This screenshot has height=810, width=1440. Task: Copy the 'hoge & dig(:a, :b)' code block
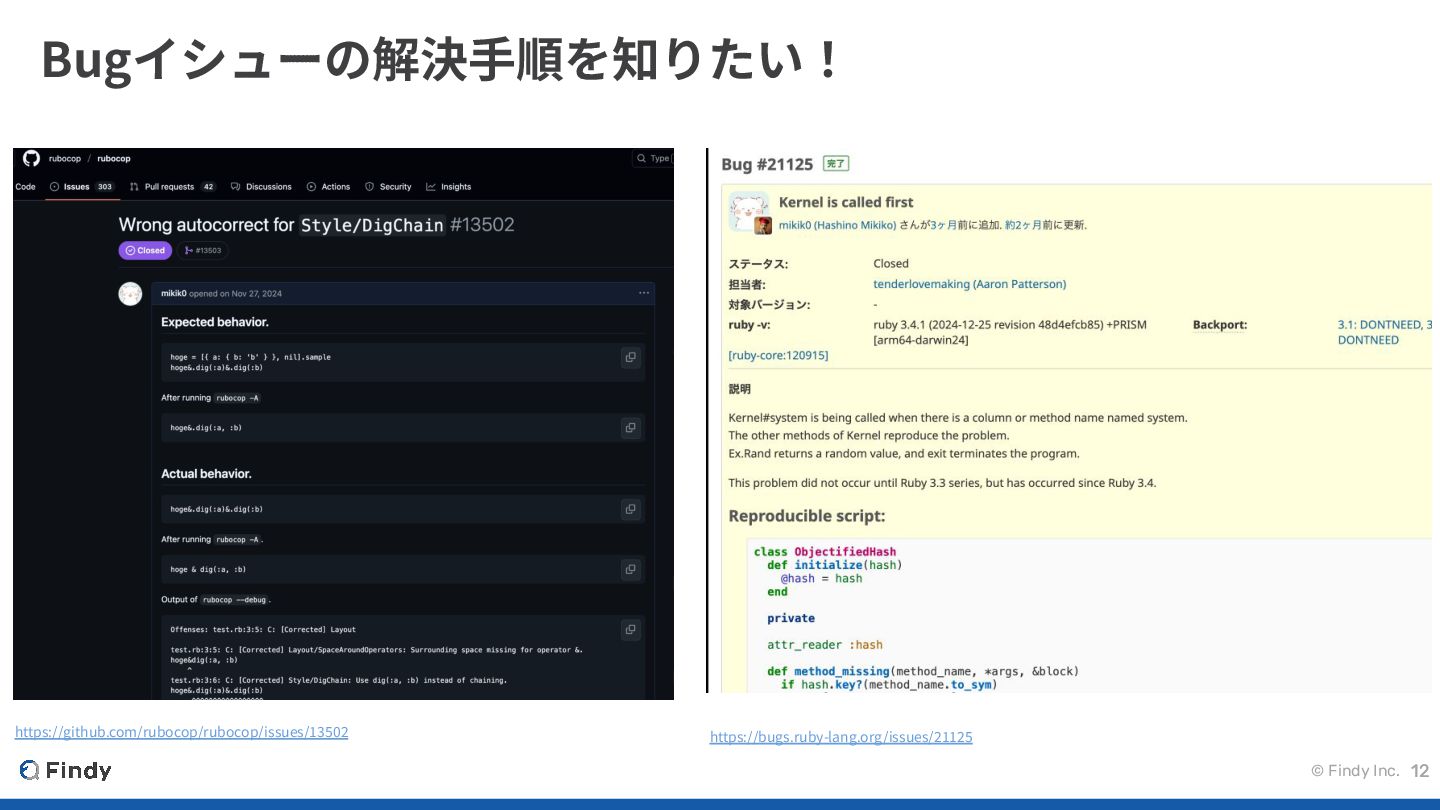(630, 569)
